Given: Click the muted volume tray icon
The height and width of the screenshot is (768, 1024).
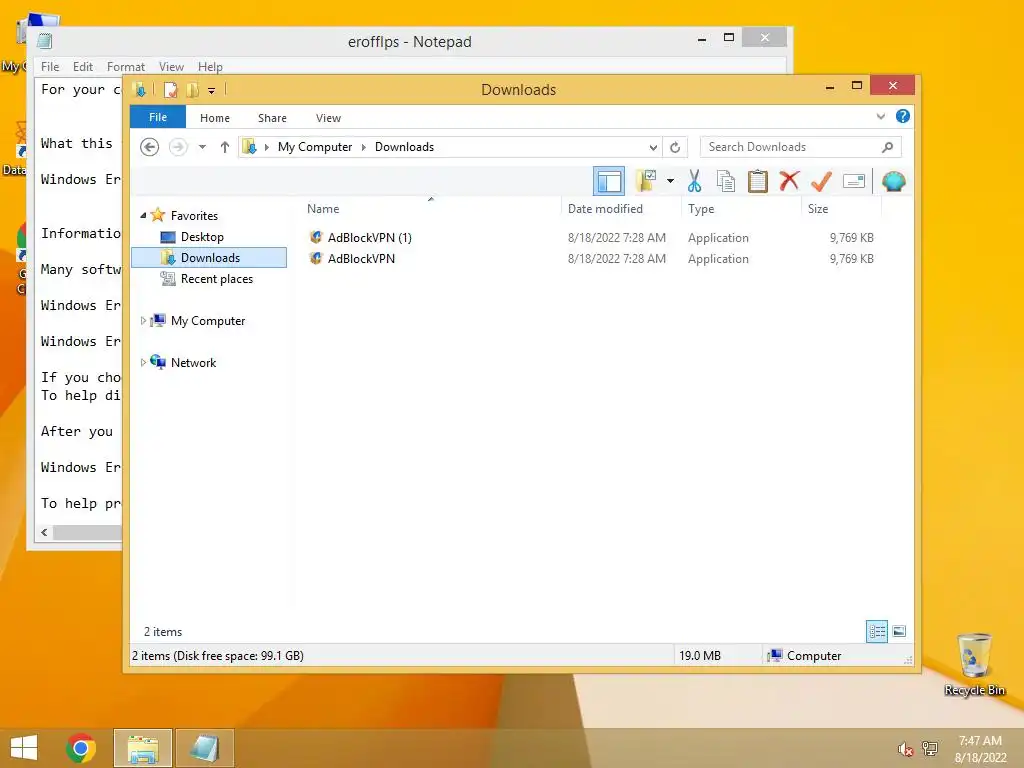Looking at the screenshot, I should 905,749.
